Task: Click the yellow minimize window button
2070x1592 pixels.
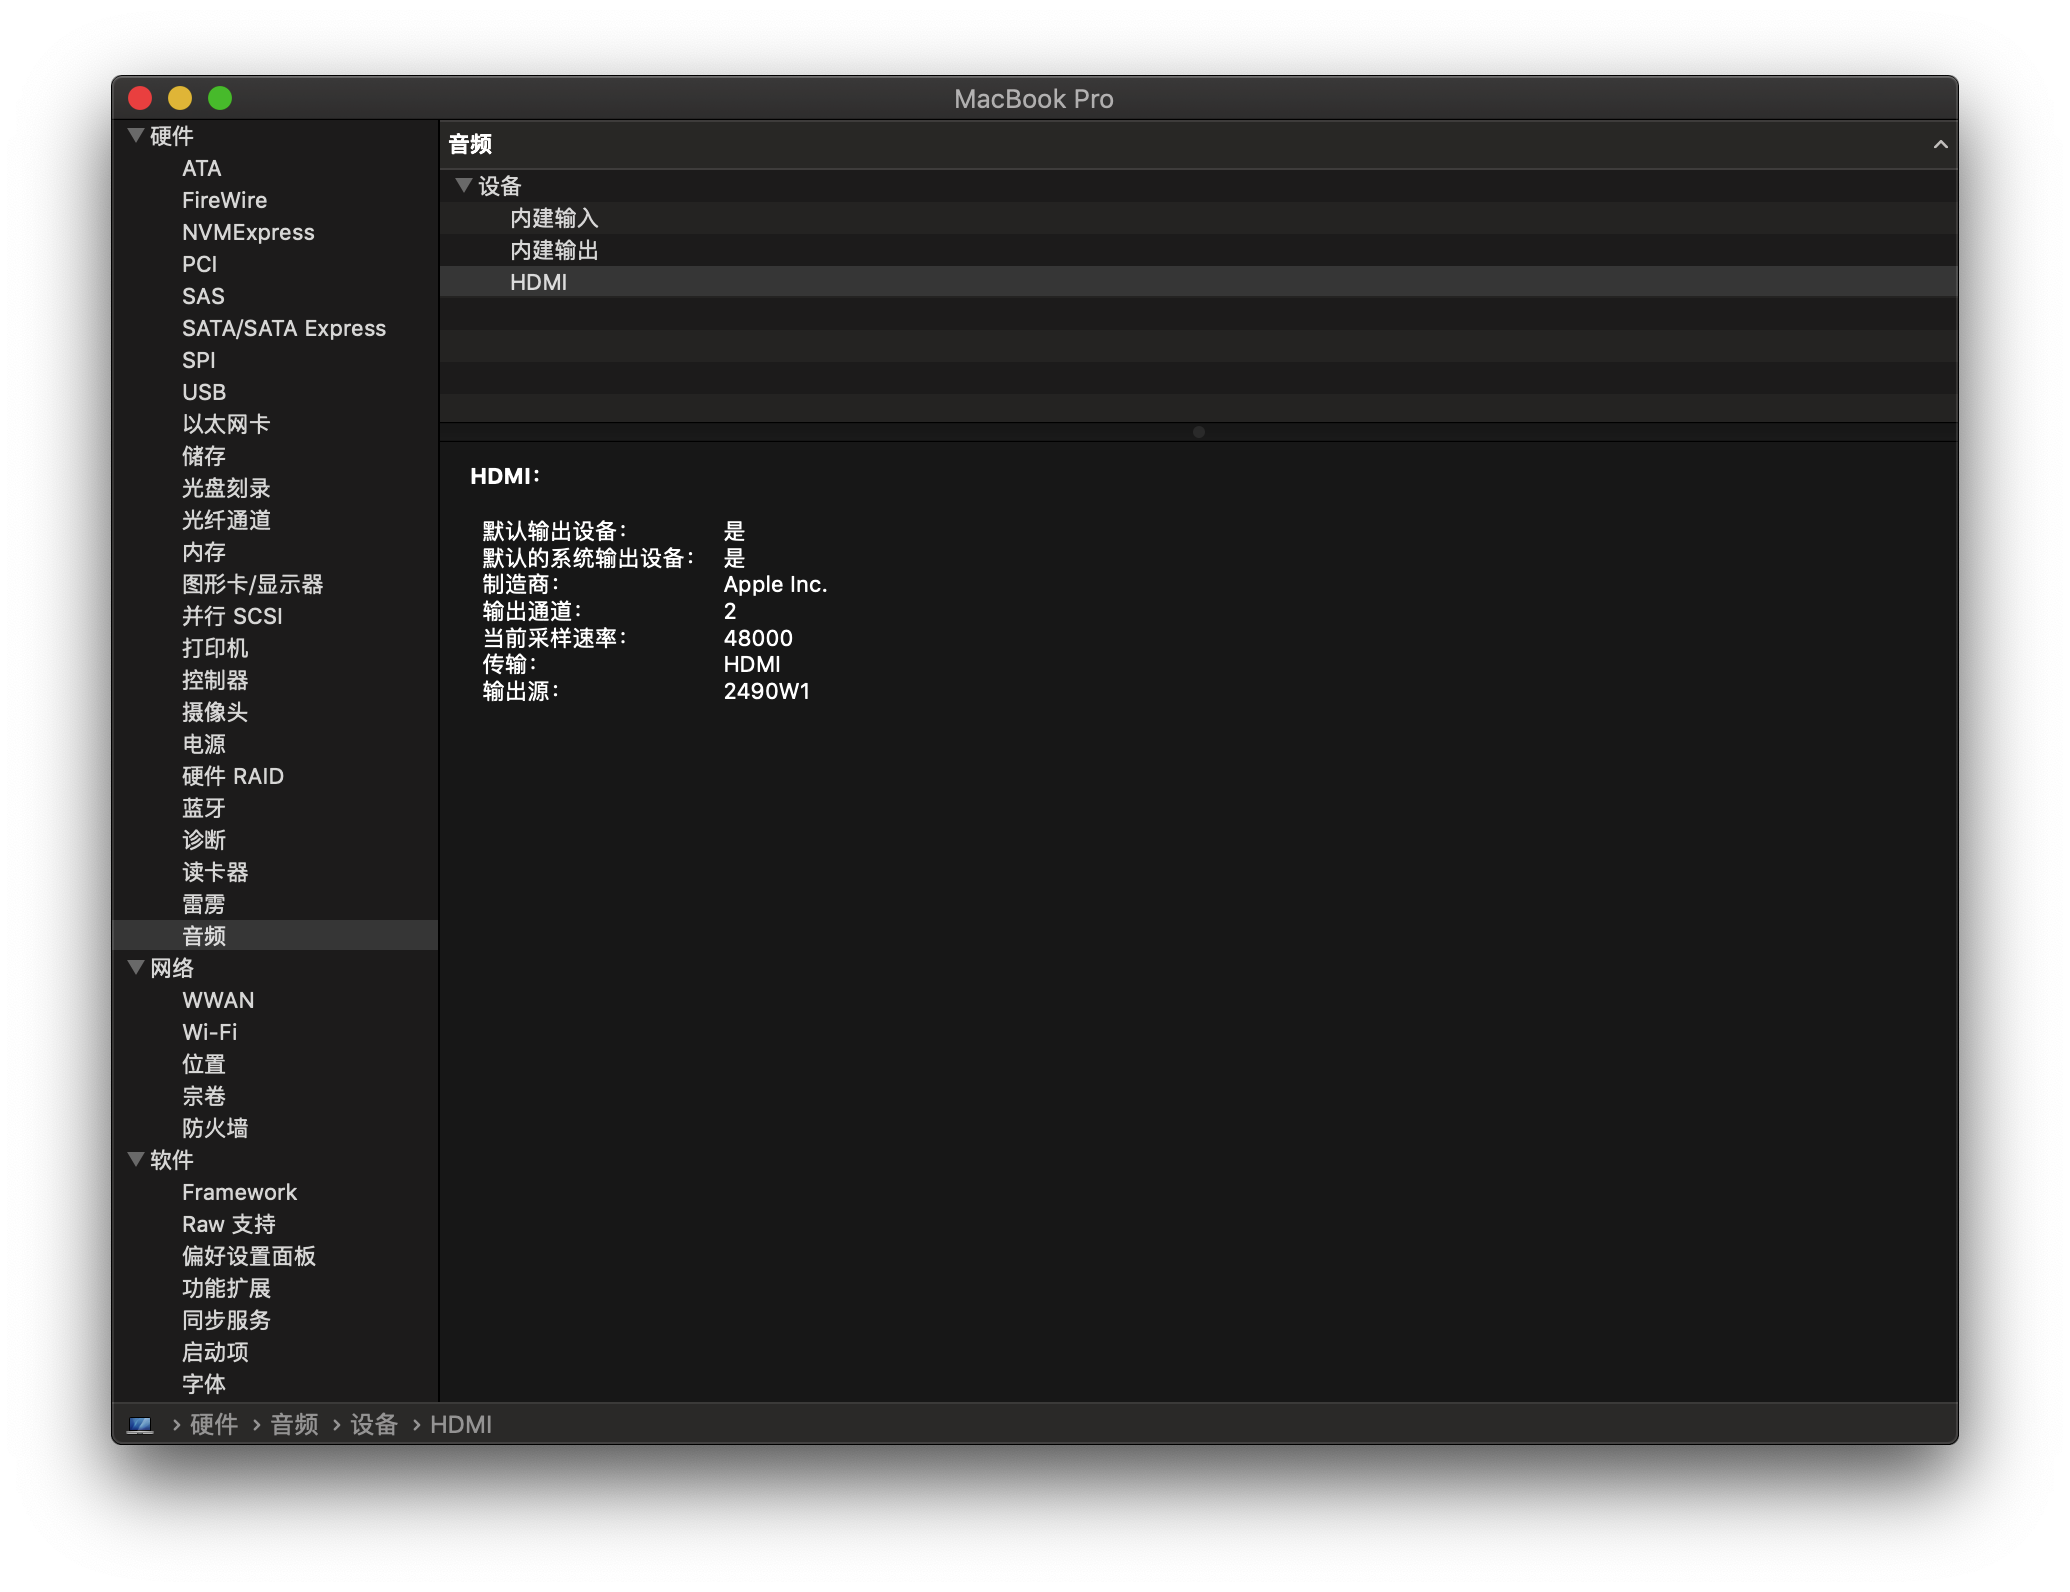Action: pos(180,98)
